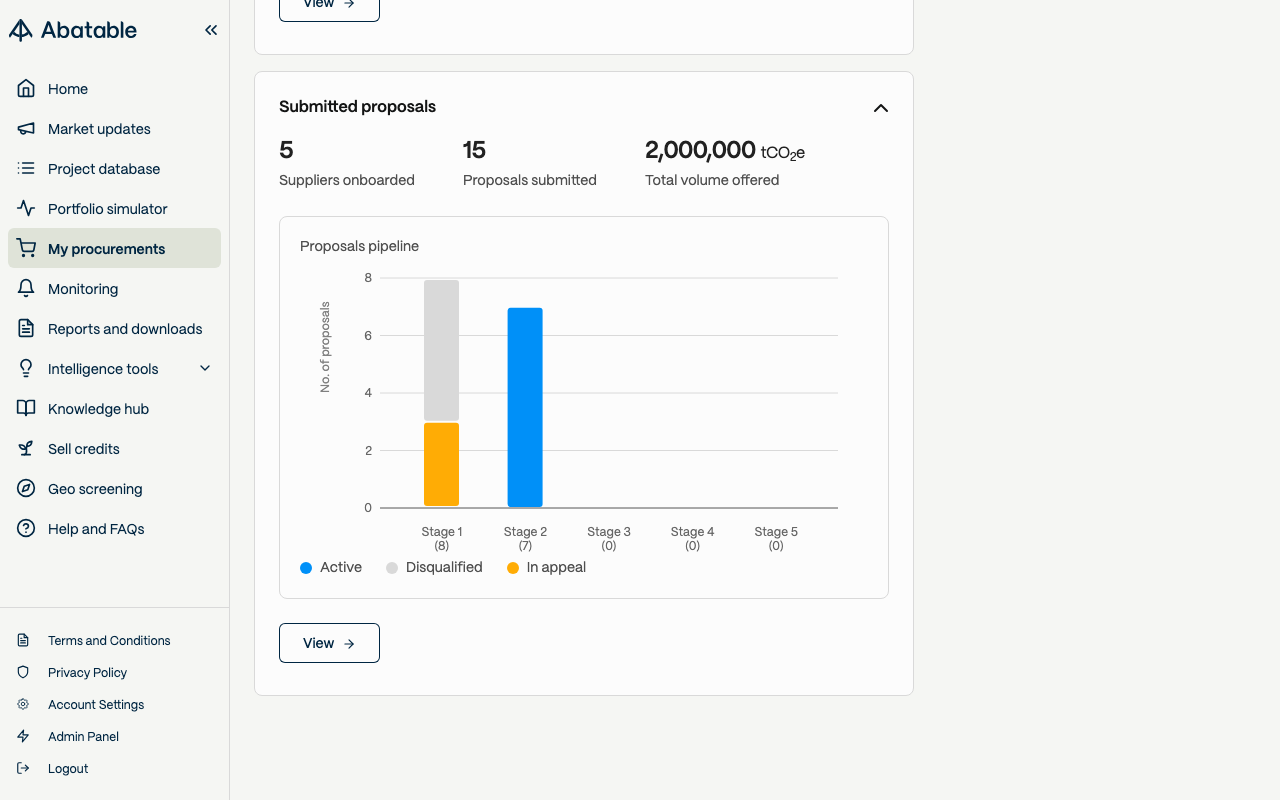Click the Geo screening compass icon
This screenshot has height=800, width=1280.
(x=27, y=489)
